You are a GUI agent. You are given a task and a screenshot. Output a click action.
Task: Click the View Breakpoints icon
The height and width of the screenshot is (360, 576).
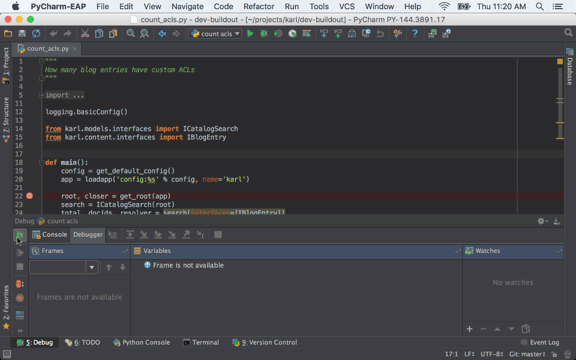pyautogui.click(x=20, y=284)
